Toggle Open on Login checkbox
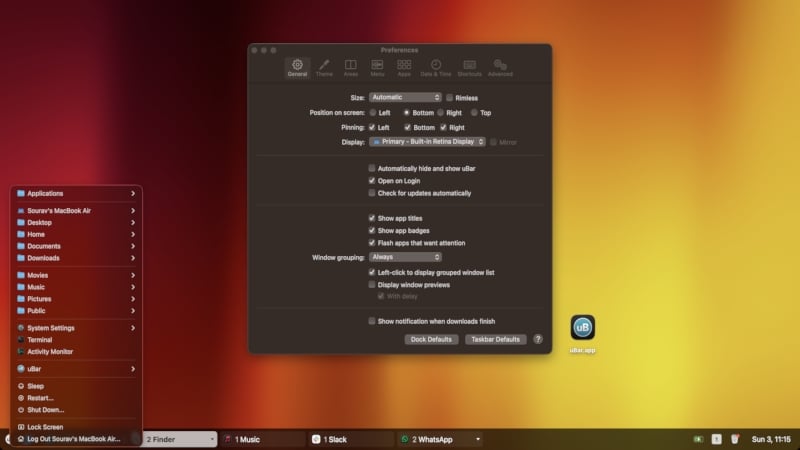This screenshot has height=450, width=800. (x=372, y=181)
